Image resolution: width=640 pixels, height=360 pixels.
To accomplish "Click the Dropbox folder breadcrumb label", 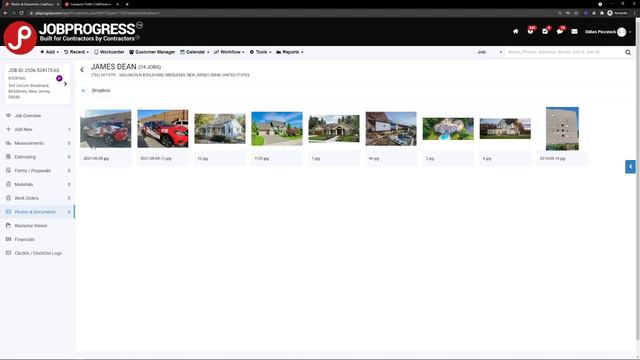I will click(x=101, y=91).
